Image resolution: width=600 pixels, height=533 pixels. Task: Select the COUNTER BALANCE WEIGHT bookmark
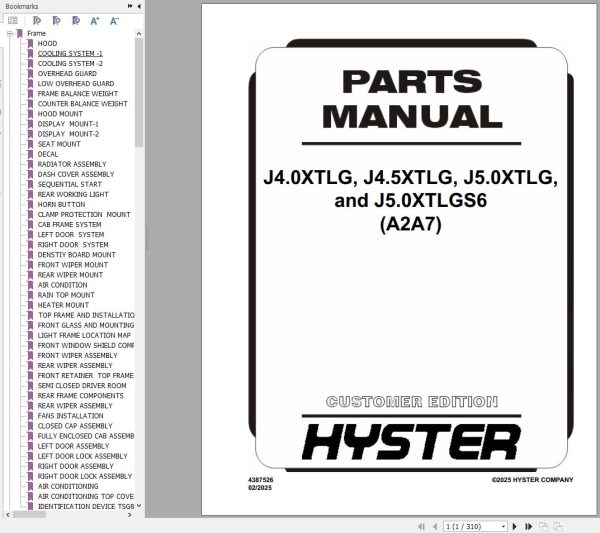pos(82,104)
